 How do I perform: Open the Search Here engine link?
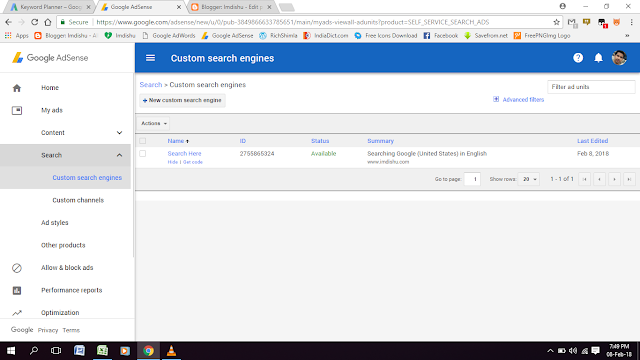coord(184,153)
